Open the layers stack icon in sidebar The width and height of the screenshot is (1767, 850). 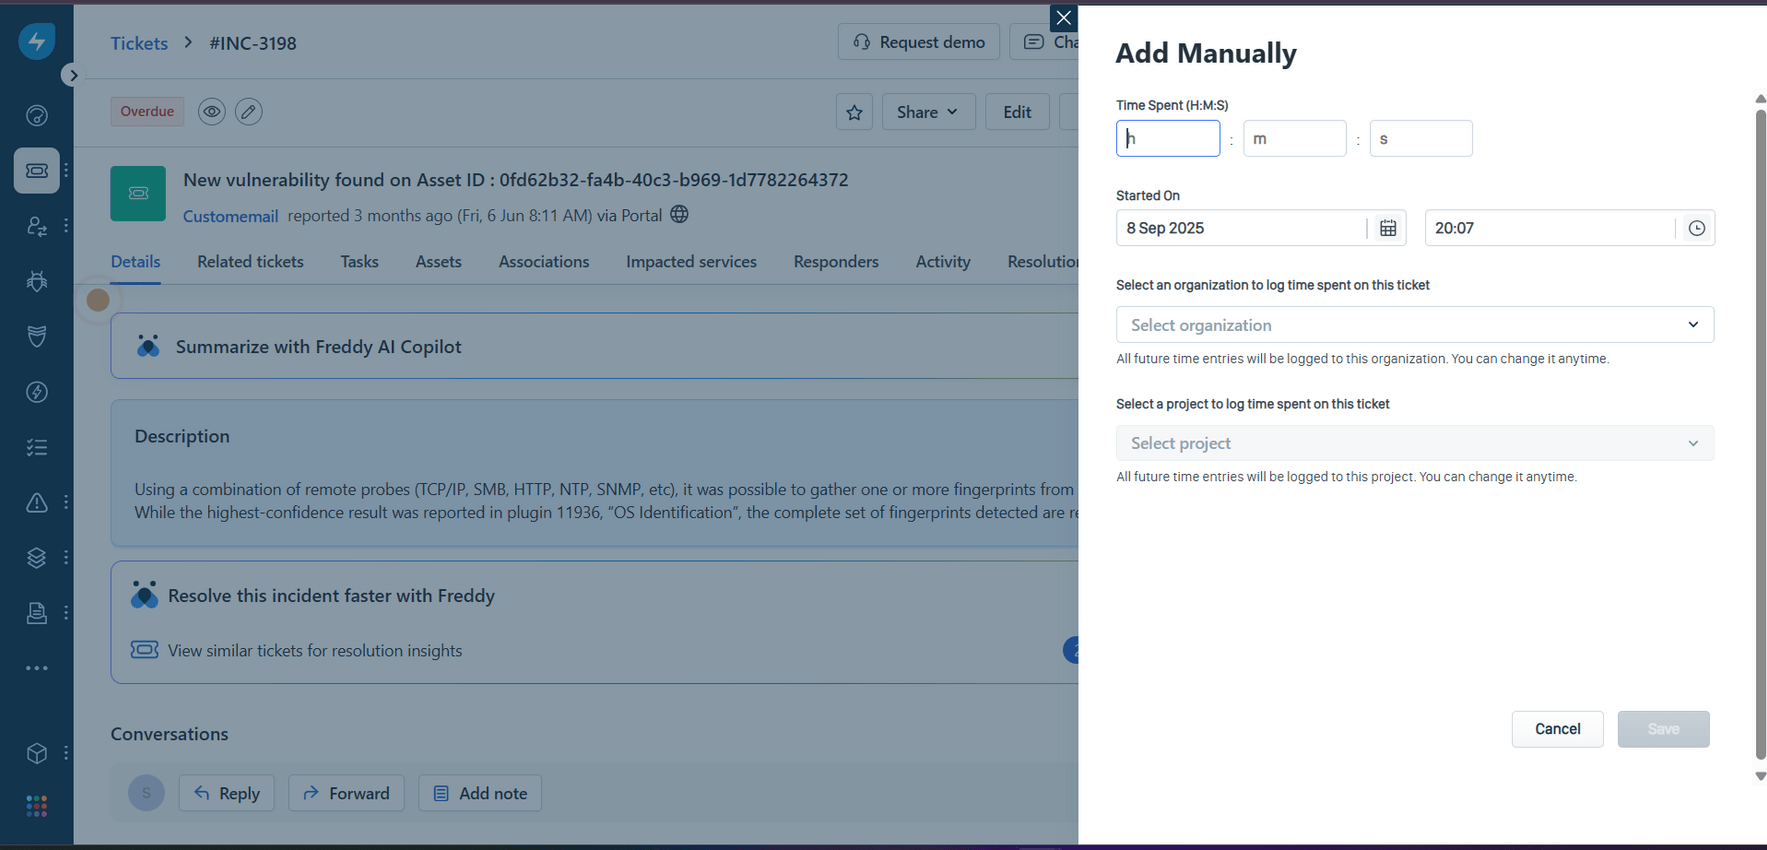click(37, 557)
